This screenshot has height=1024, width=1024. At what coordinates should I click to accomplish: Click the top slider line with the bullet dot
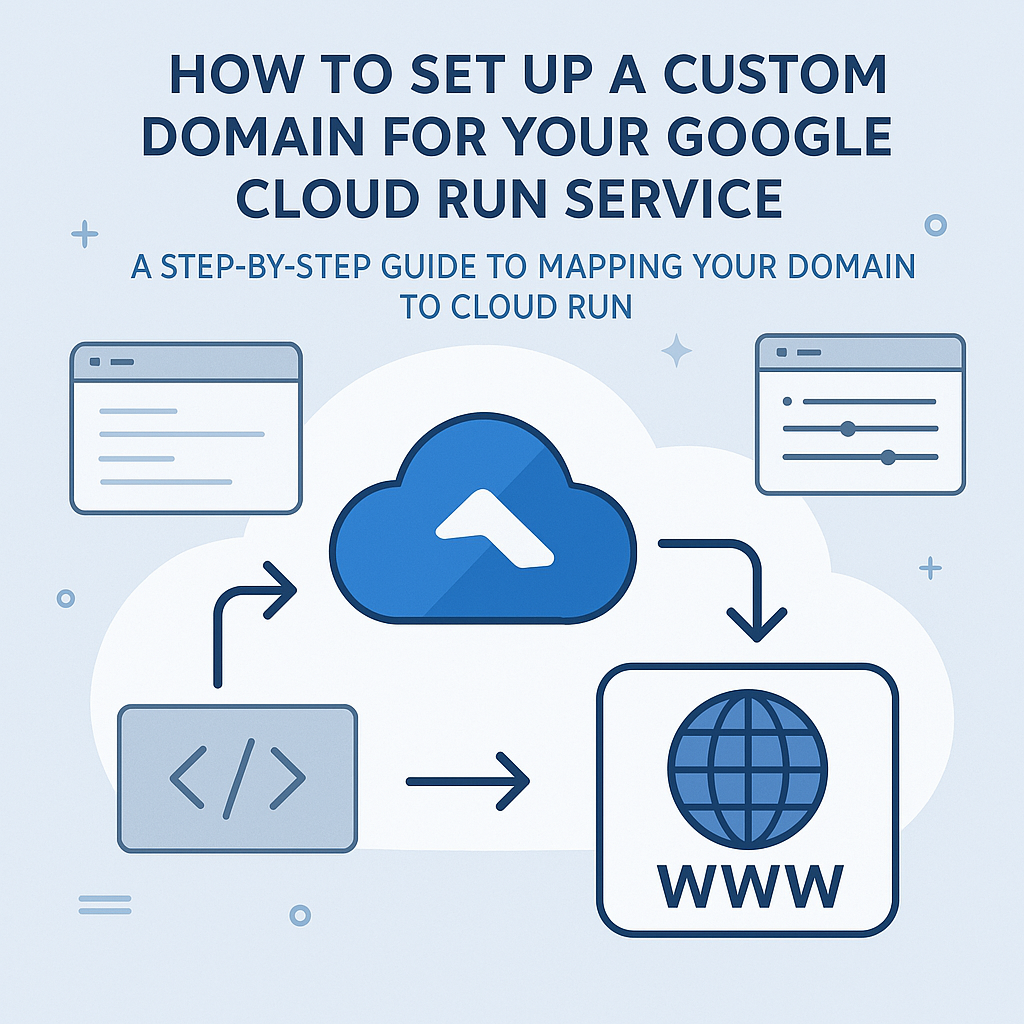click(x=859, y=402)
